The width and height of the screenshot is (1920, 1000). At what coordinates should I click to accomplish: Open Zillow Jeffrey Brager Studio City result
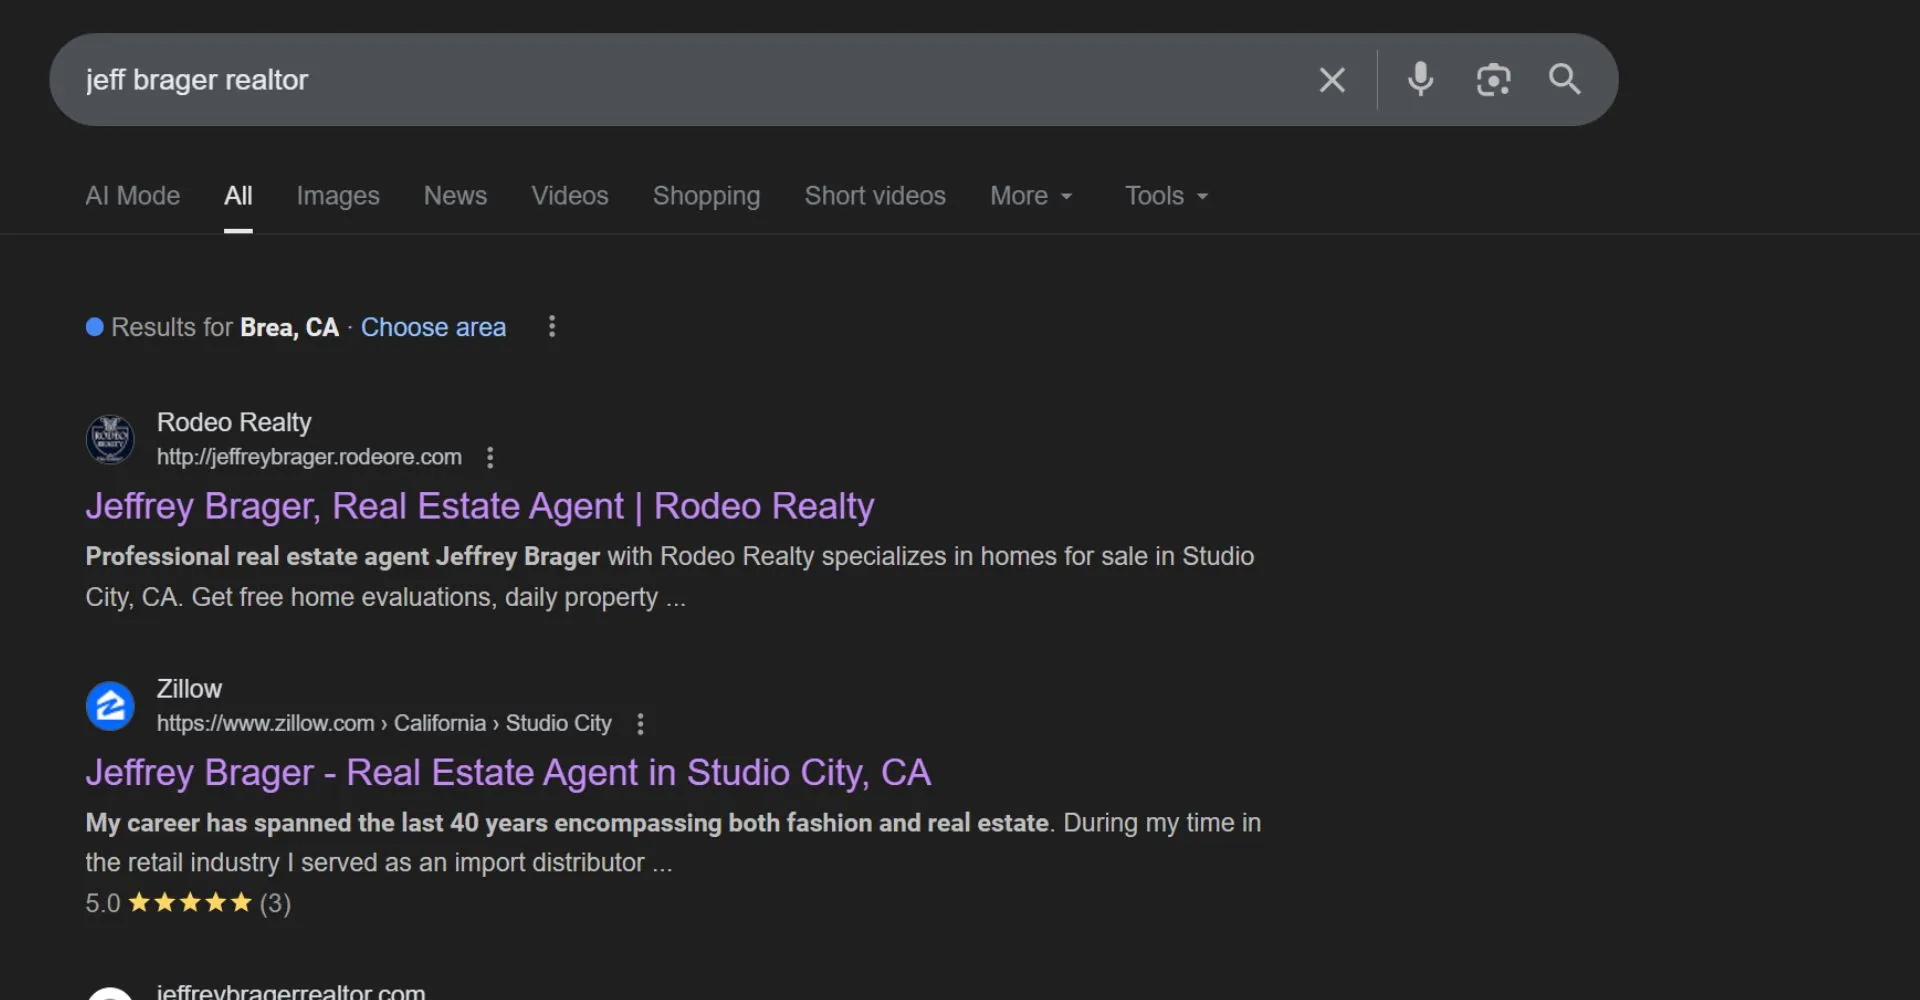[x=508, y=773]
